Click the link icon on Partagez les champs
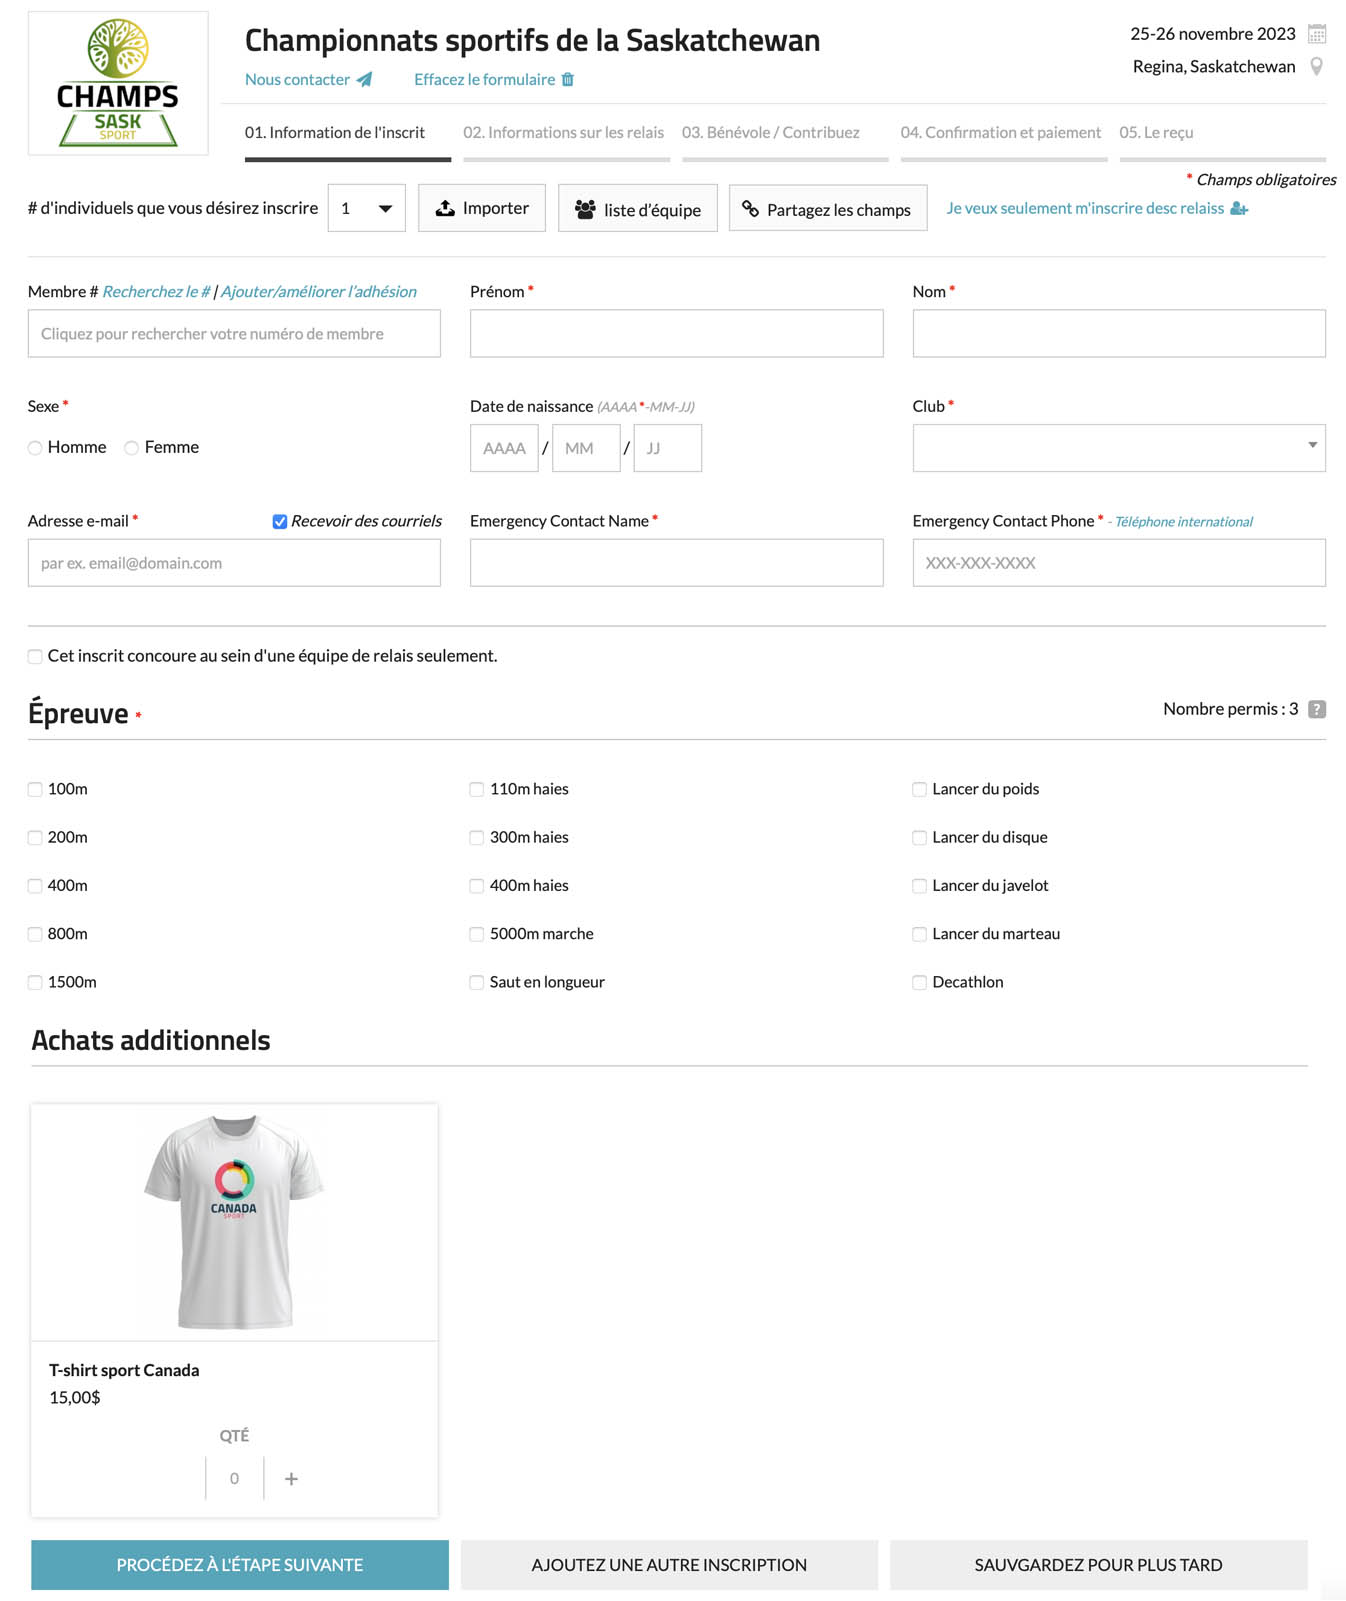 [x=750, y=209]
